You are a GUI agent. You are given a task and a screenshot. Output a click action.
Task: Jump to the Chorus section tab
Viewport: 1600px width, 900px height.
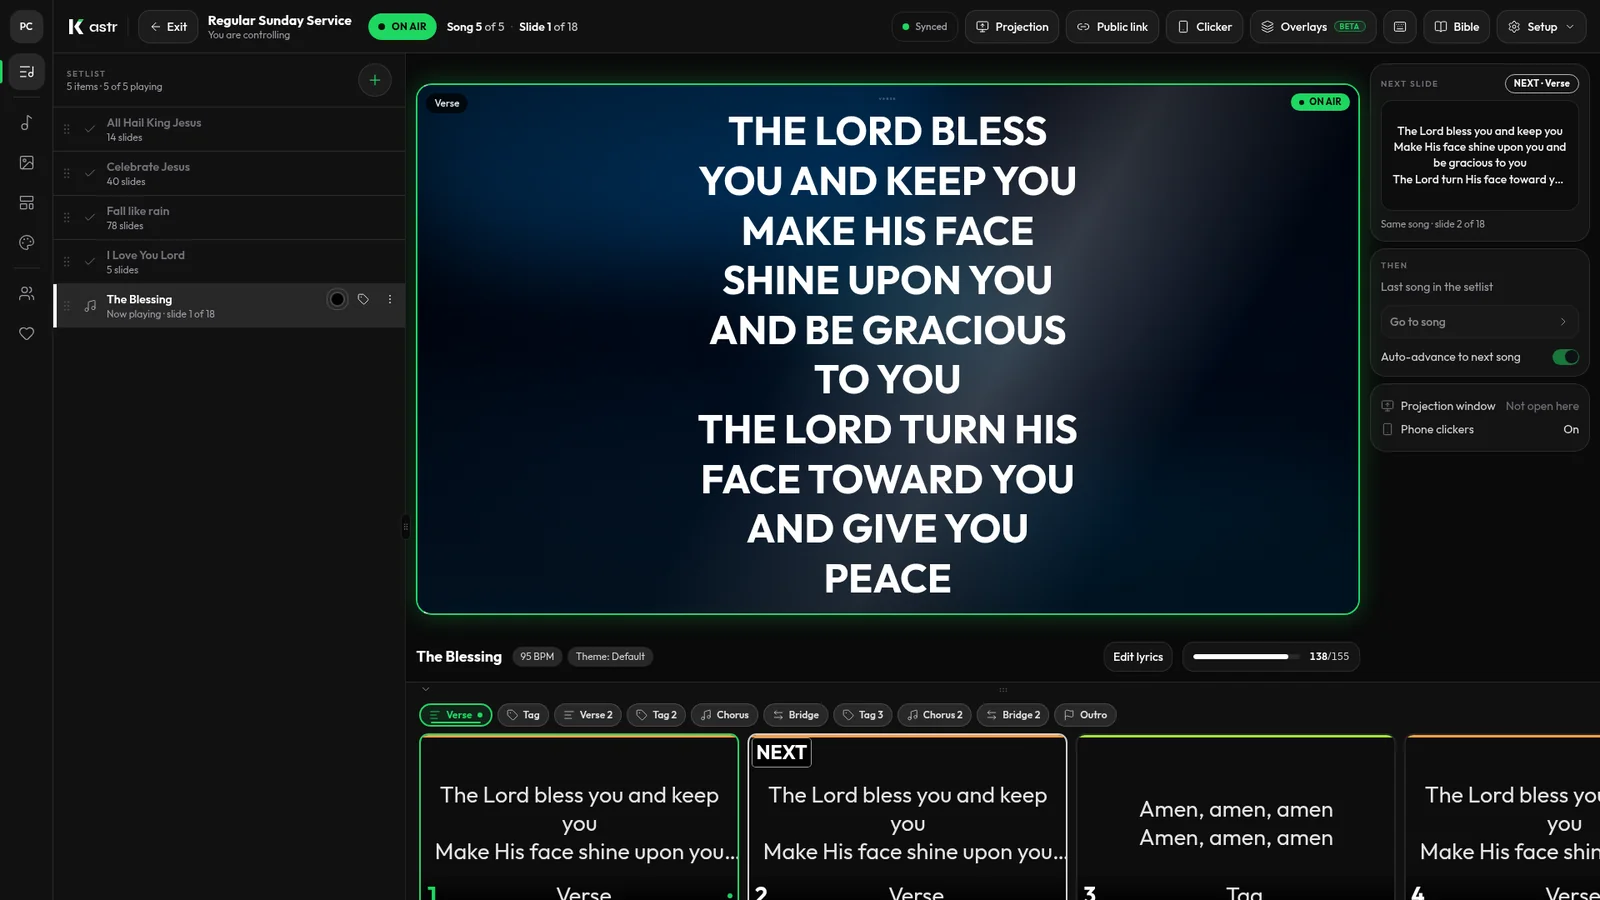coord(724,715)
